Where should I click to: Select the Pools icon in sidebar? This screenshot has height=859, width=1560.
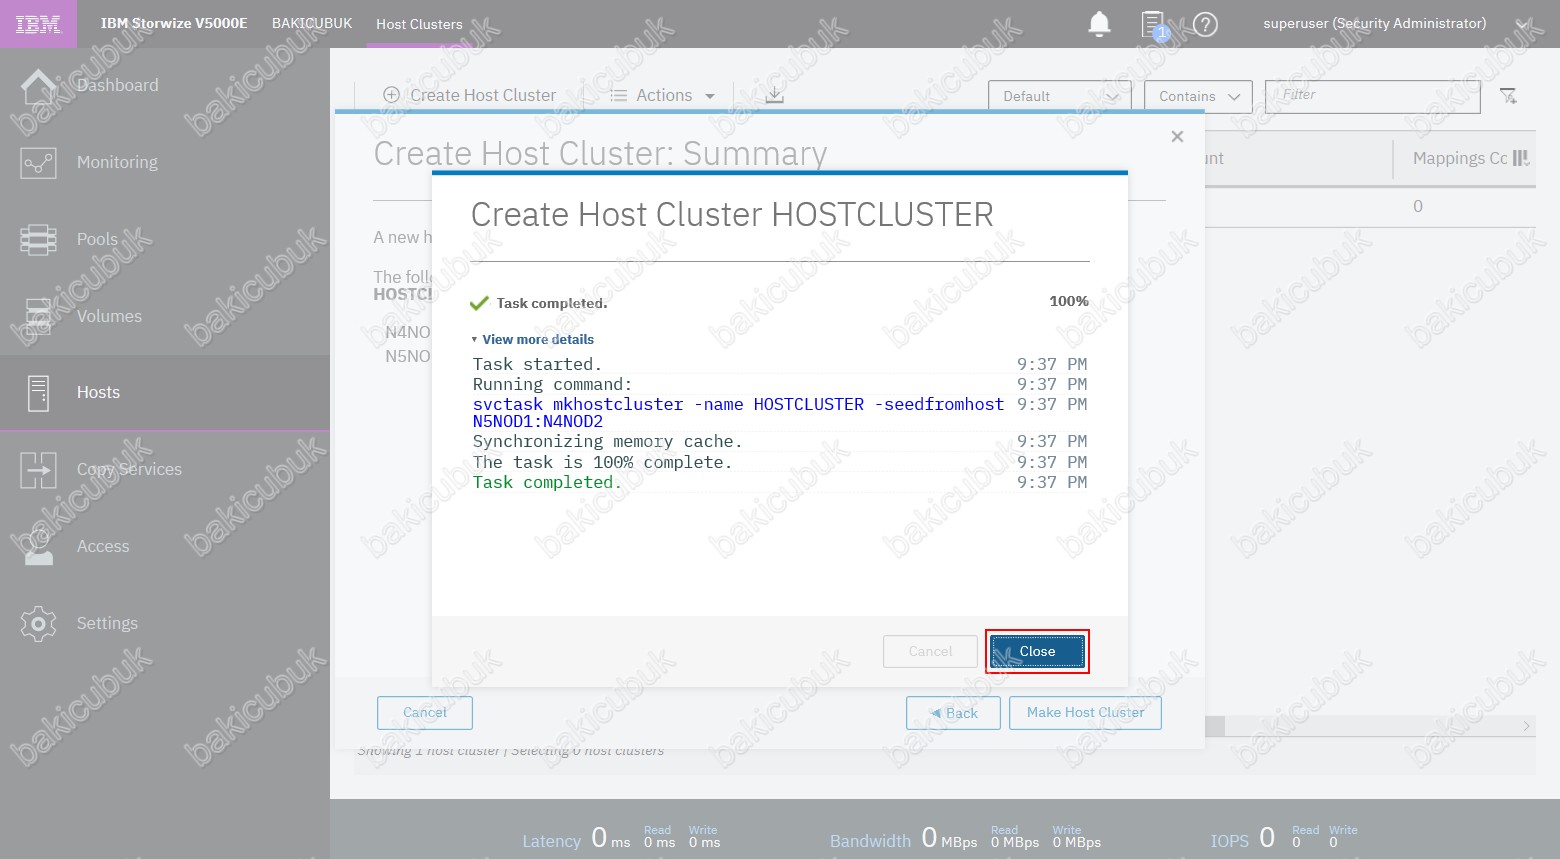38,240
